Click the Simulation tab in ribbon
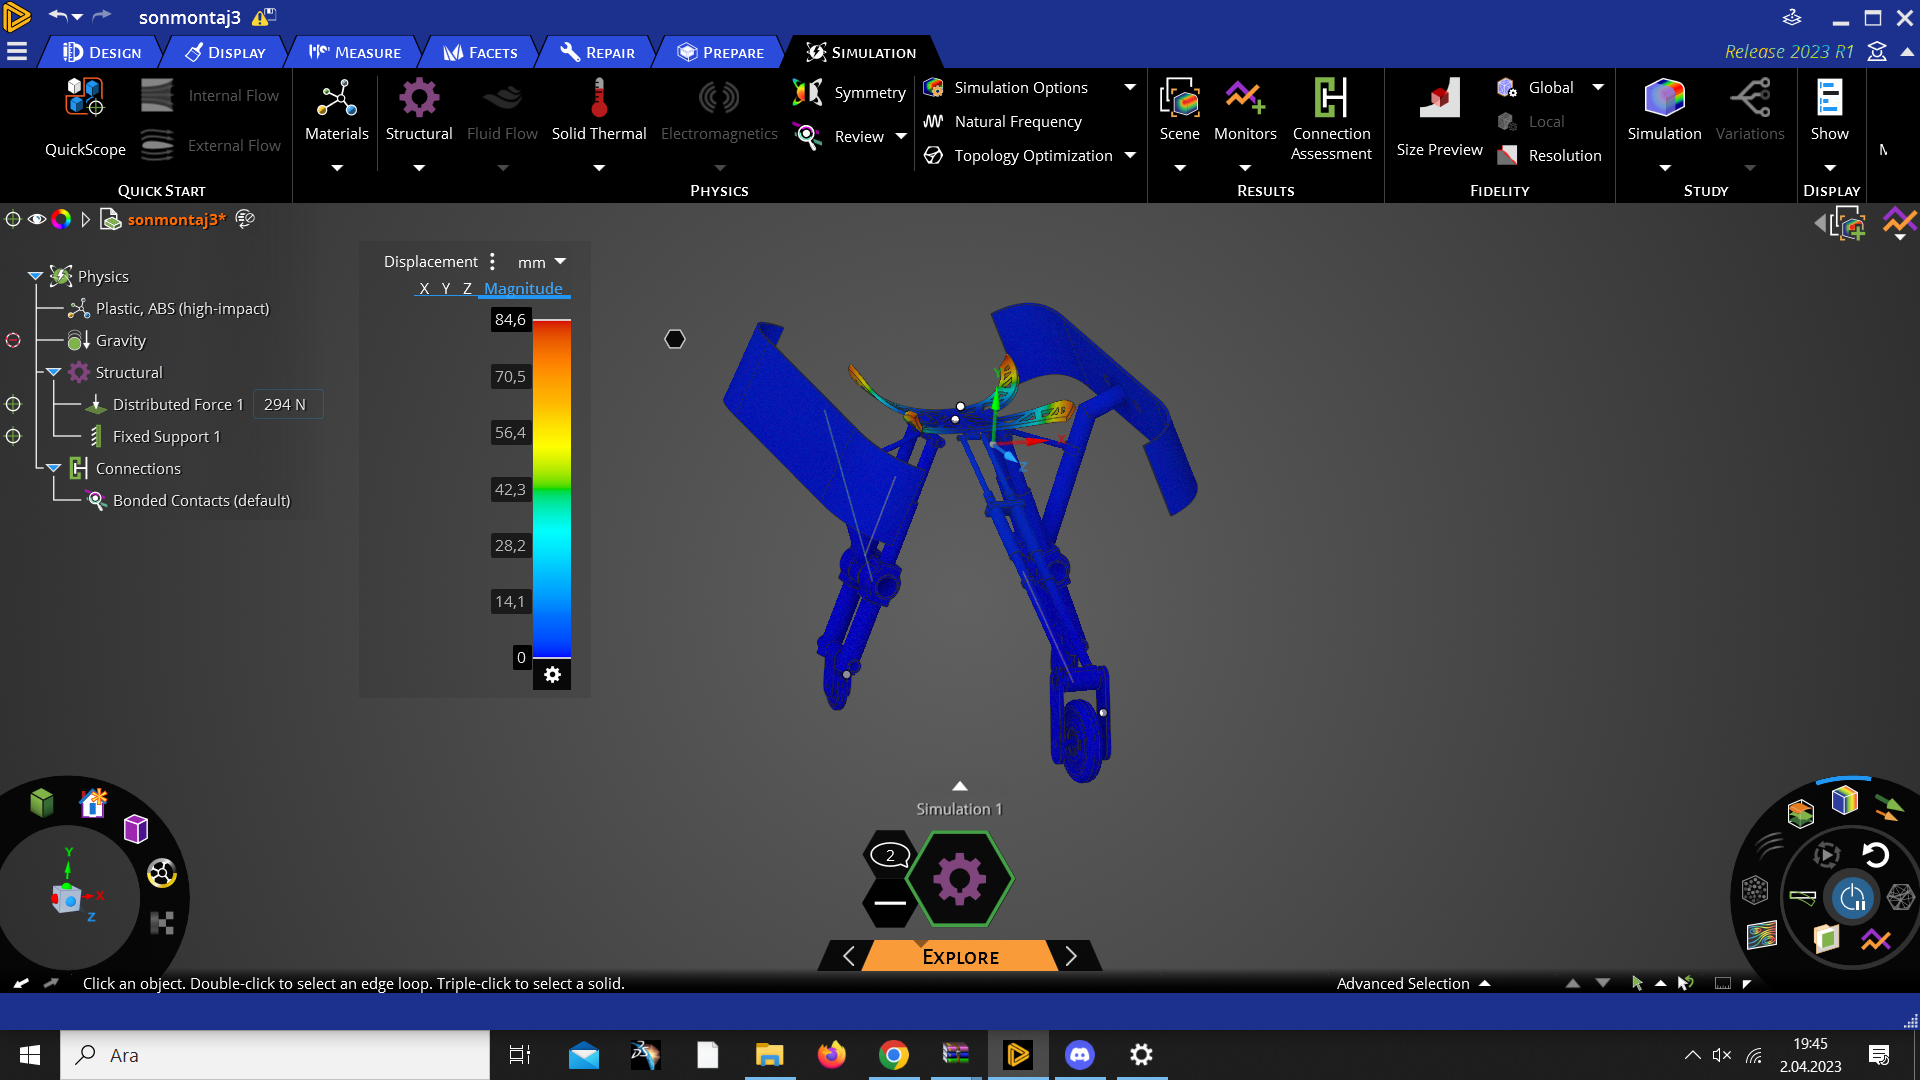1920x1080 pixels. click(x=858, y=51)
